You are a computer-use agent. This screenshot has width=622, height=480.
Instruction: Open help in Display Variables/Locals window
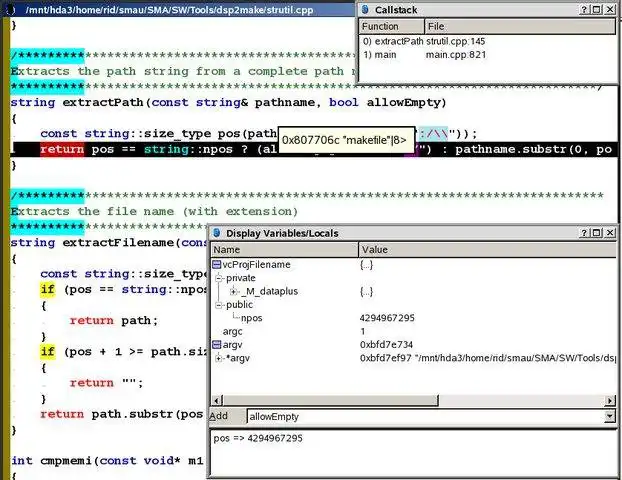584,233
